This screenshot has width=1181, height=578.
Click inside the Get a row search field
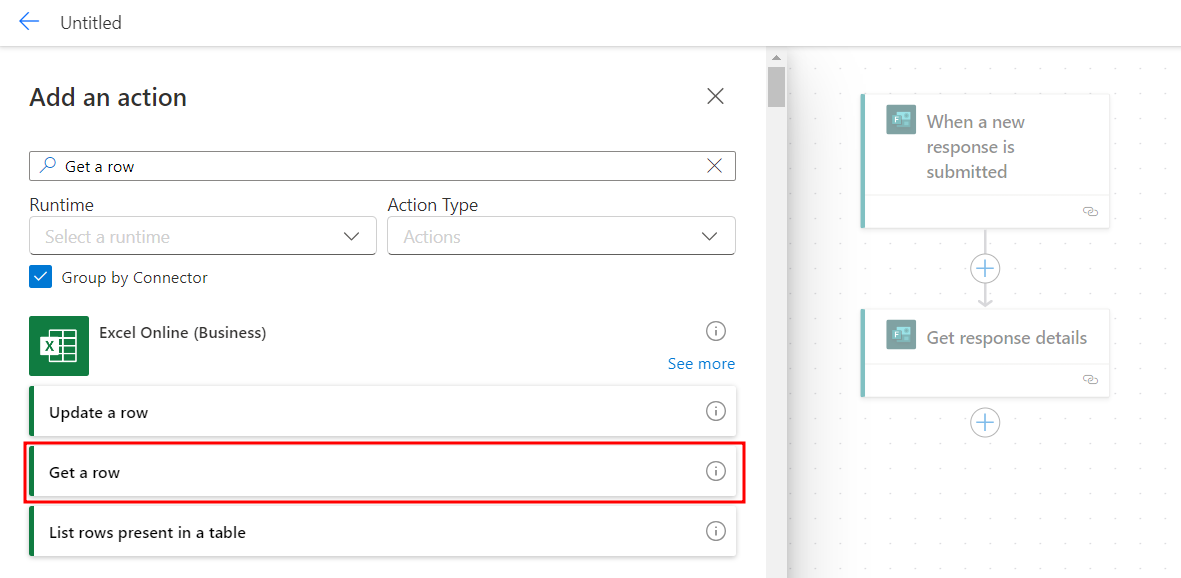tap(382, 166)
